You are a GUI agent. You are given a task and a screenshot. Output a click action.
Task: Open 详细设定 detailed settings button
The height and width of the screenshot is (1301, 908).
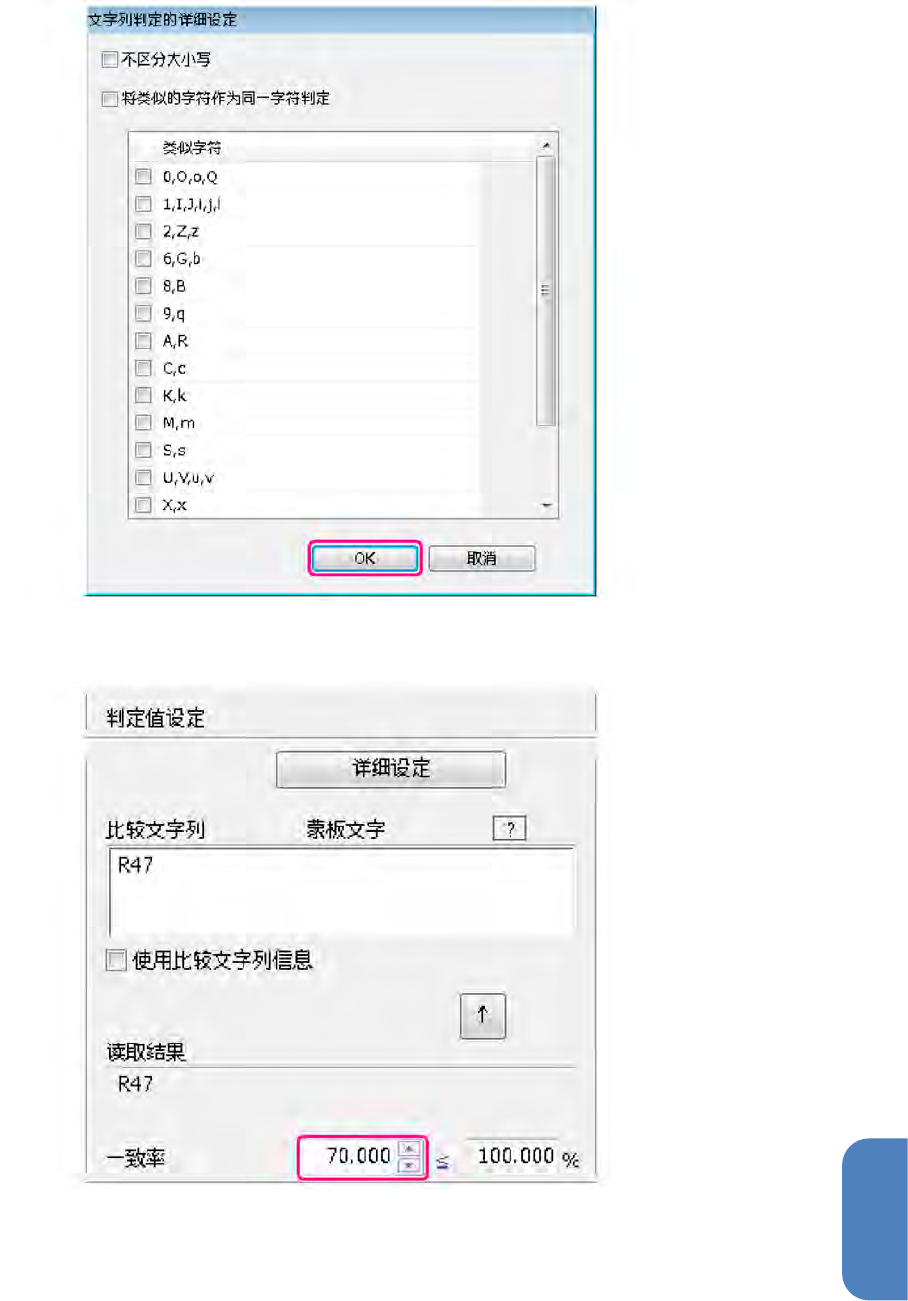click(391, 769)
